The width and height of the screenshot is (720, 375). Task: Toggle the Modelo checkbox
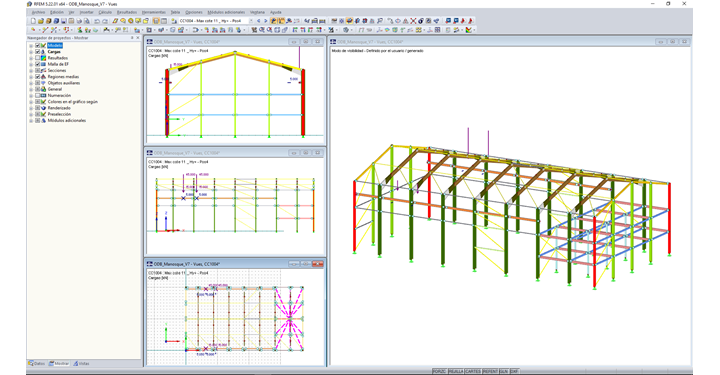(x=38, y=45)
